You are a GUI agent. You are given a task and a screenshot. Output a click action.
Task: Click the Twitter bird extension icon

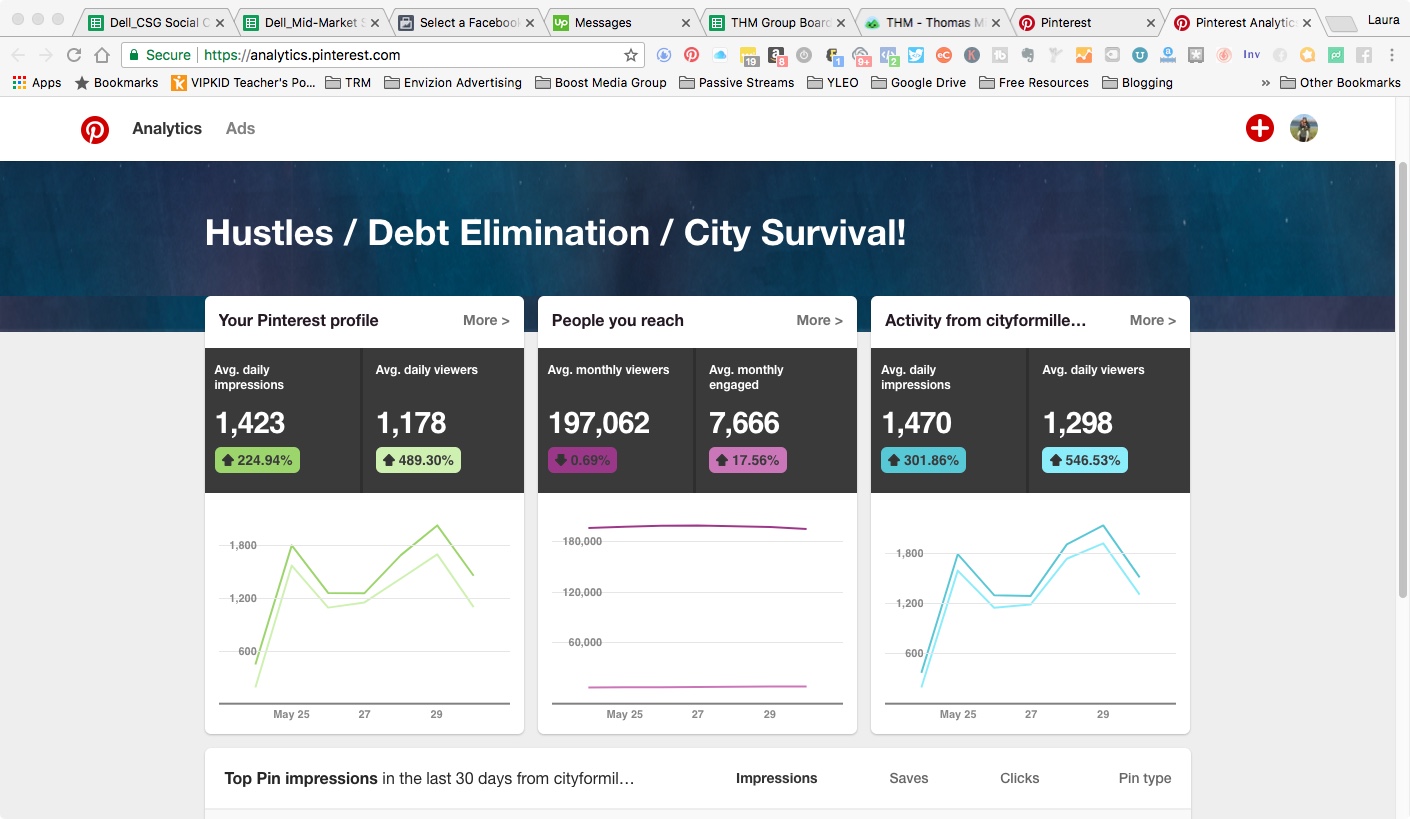click(x=916, y=56)
